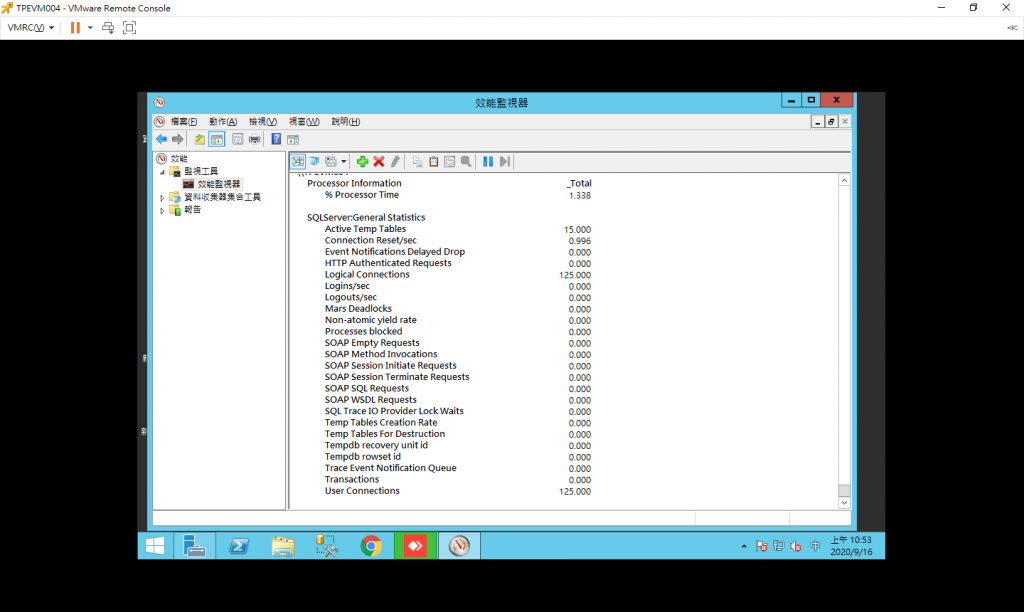Add counters with the green plus icon

tap(362, 161)
